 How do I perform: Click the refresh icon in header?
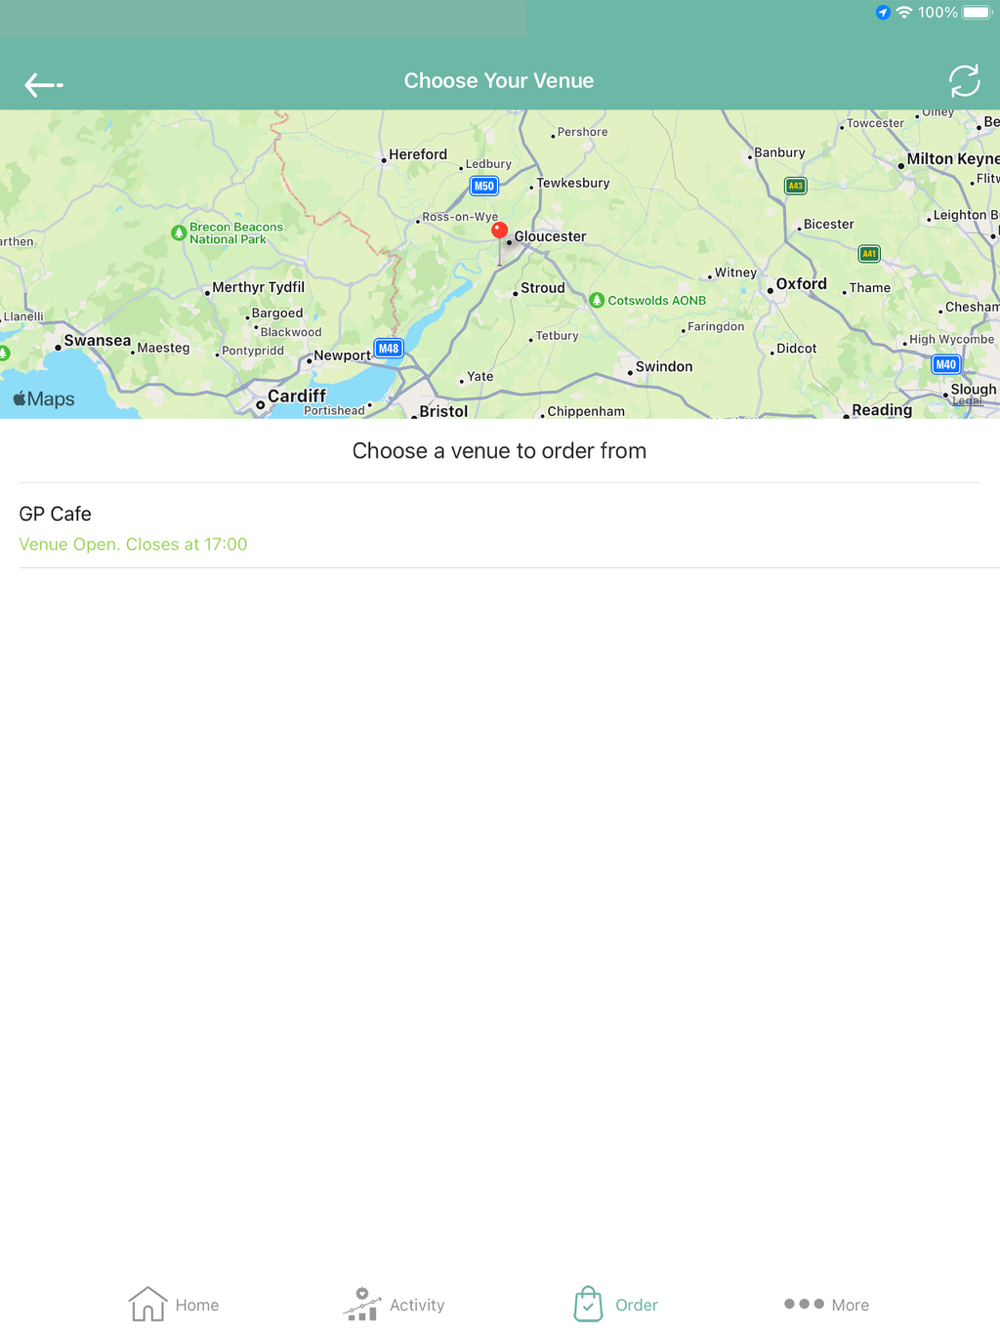pos(964,81)
